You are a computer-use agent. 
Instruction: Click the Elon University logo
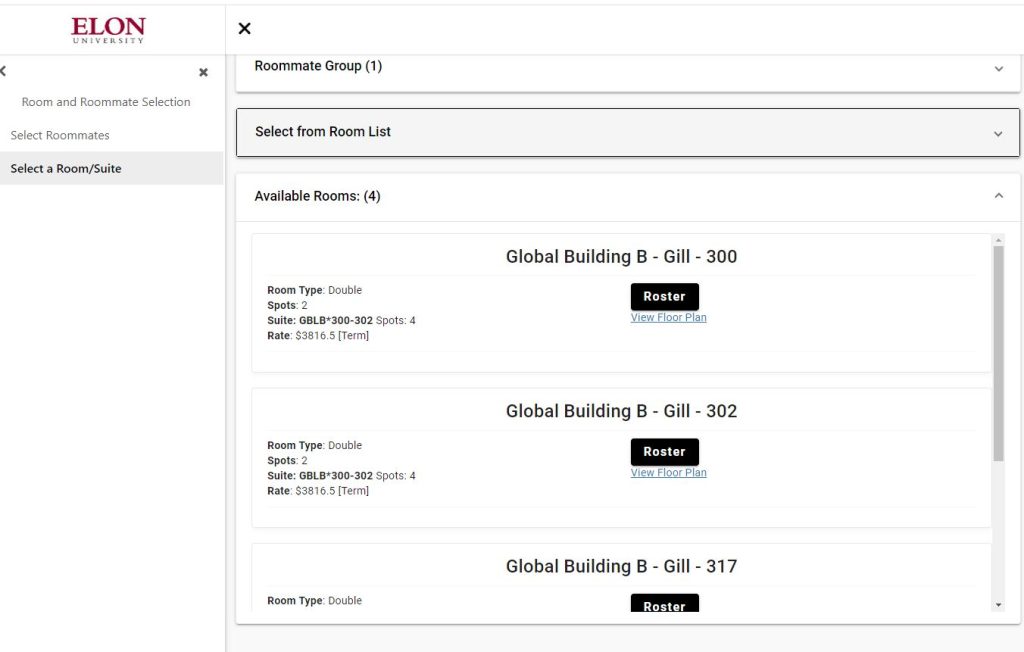coord(108,29)
